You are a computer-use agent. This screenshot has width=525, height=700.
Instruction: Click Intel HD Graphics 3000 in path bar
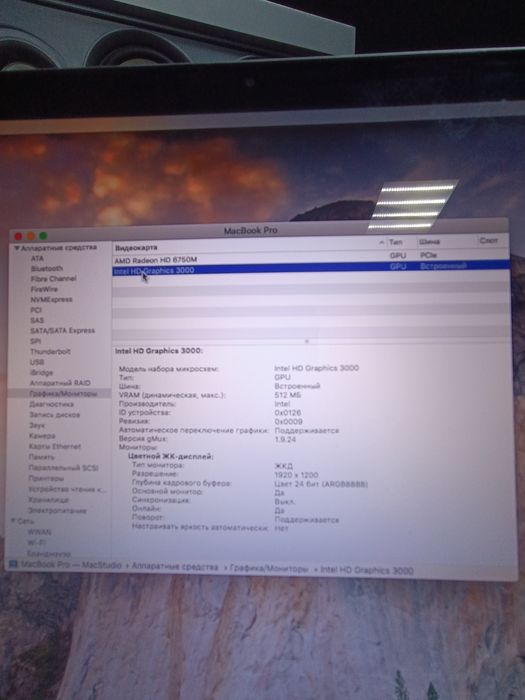coord(367,570)
